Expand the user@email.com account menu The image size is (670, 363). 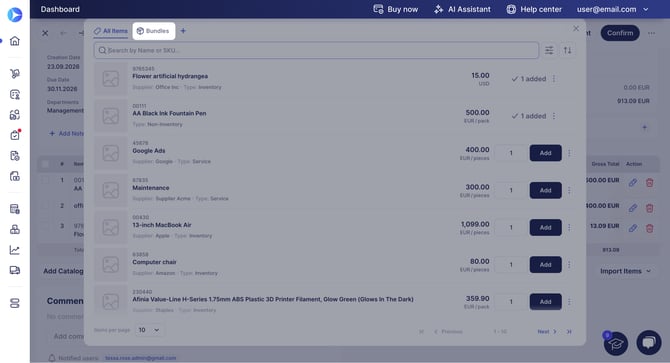click(x=612, y=9)
